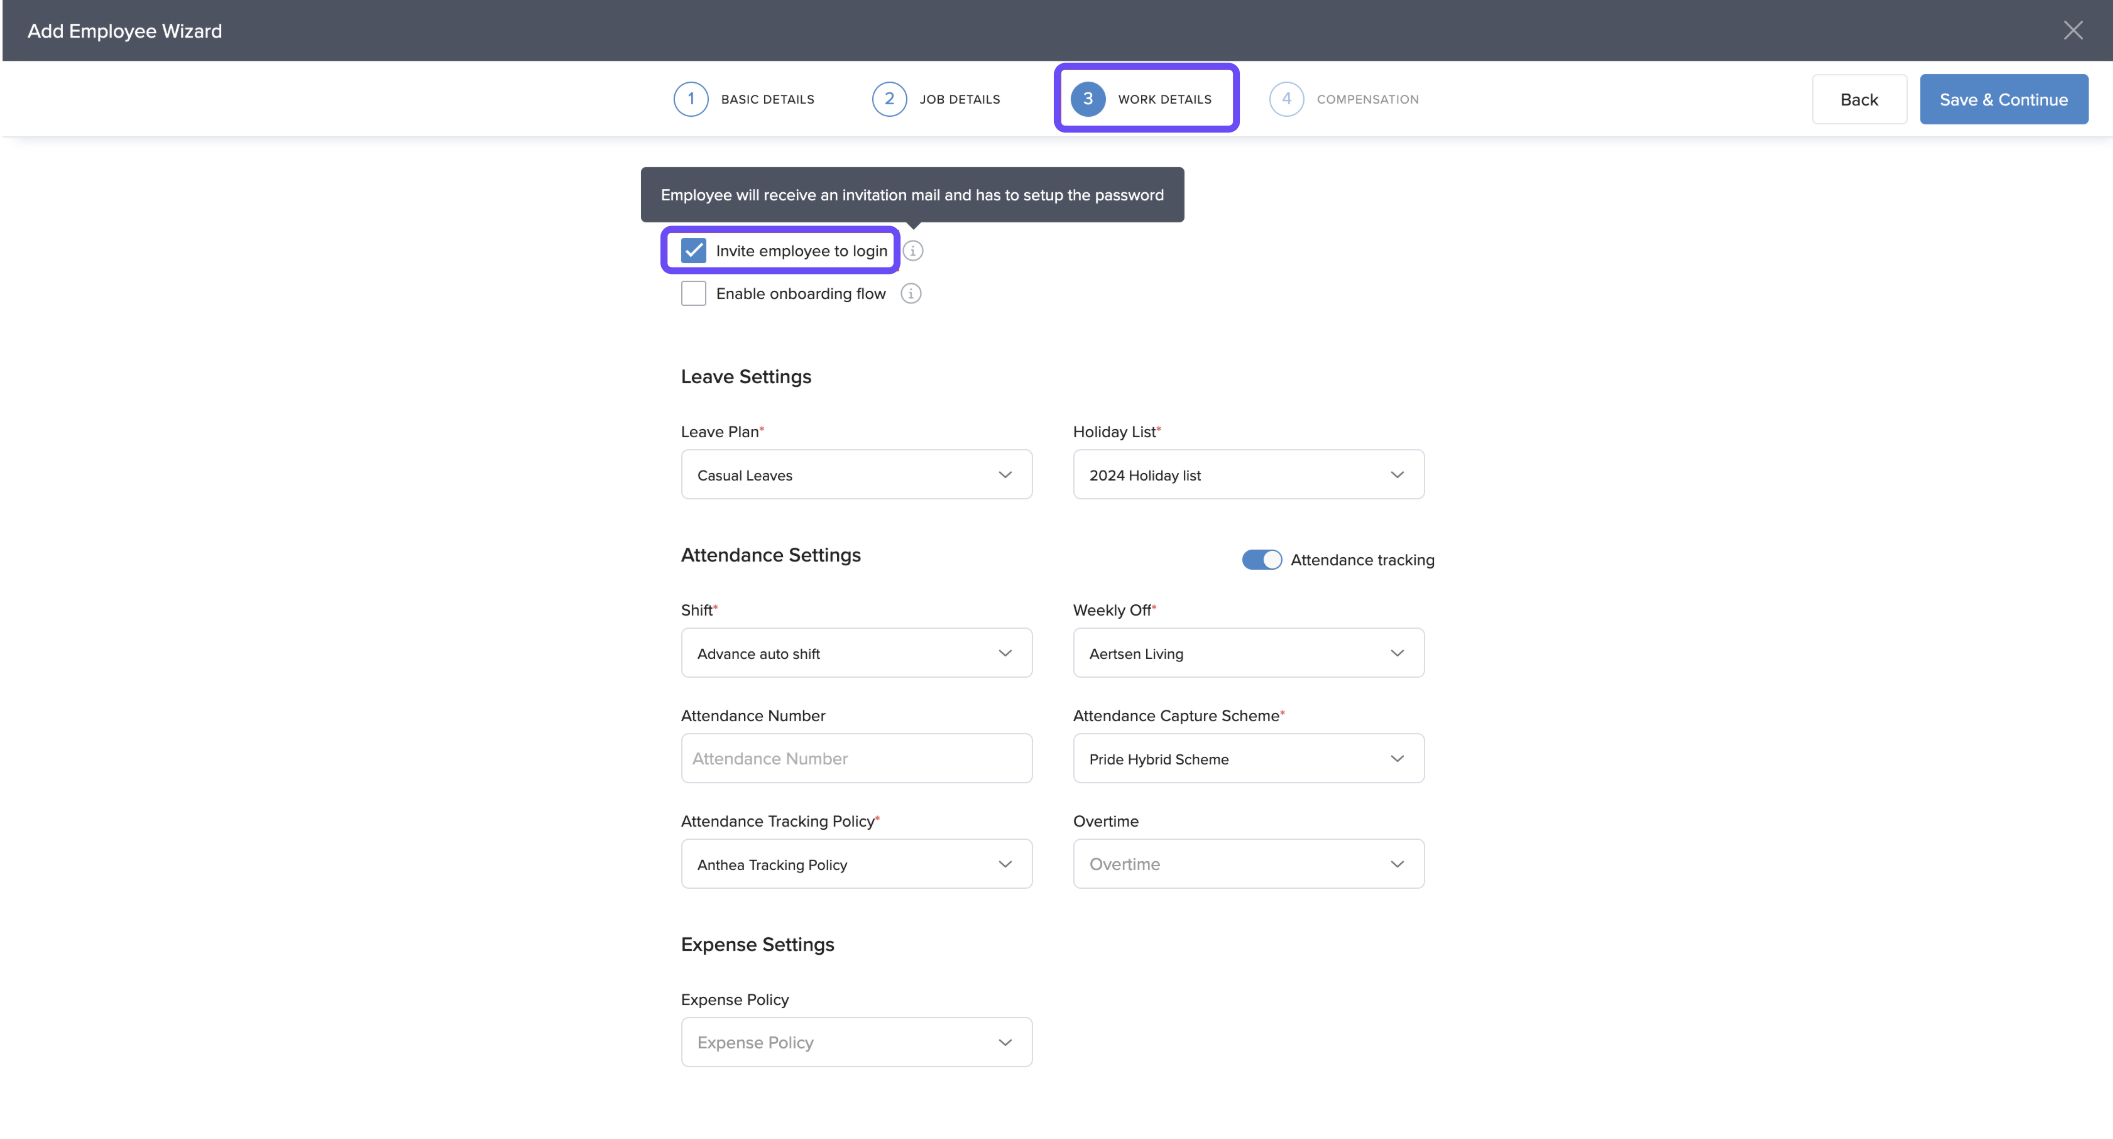The height and width of the screenshot is (1139, 2113).
Task: Click the Back button
Action: tap(1858, 99)
